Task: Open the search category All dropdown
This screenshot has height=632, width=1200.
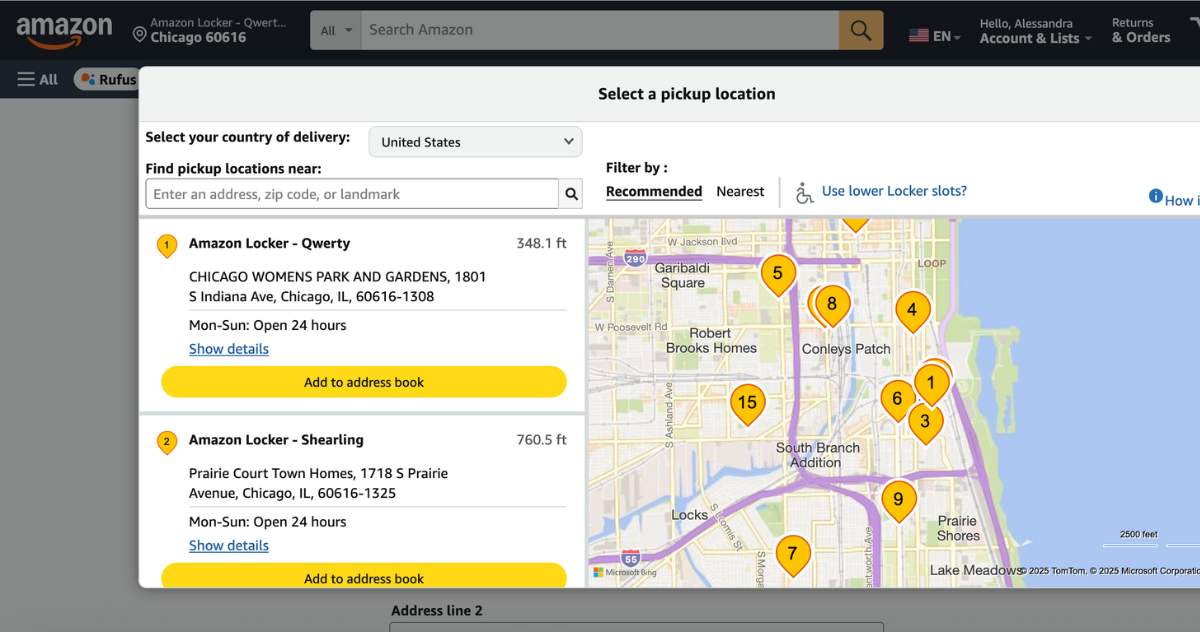Action: pyautogui.click(x=336, y=30)
